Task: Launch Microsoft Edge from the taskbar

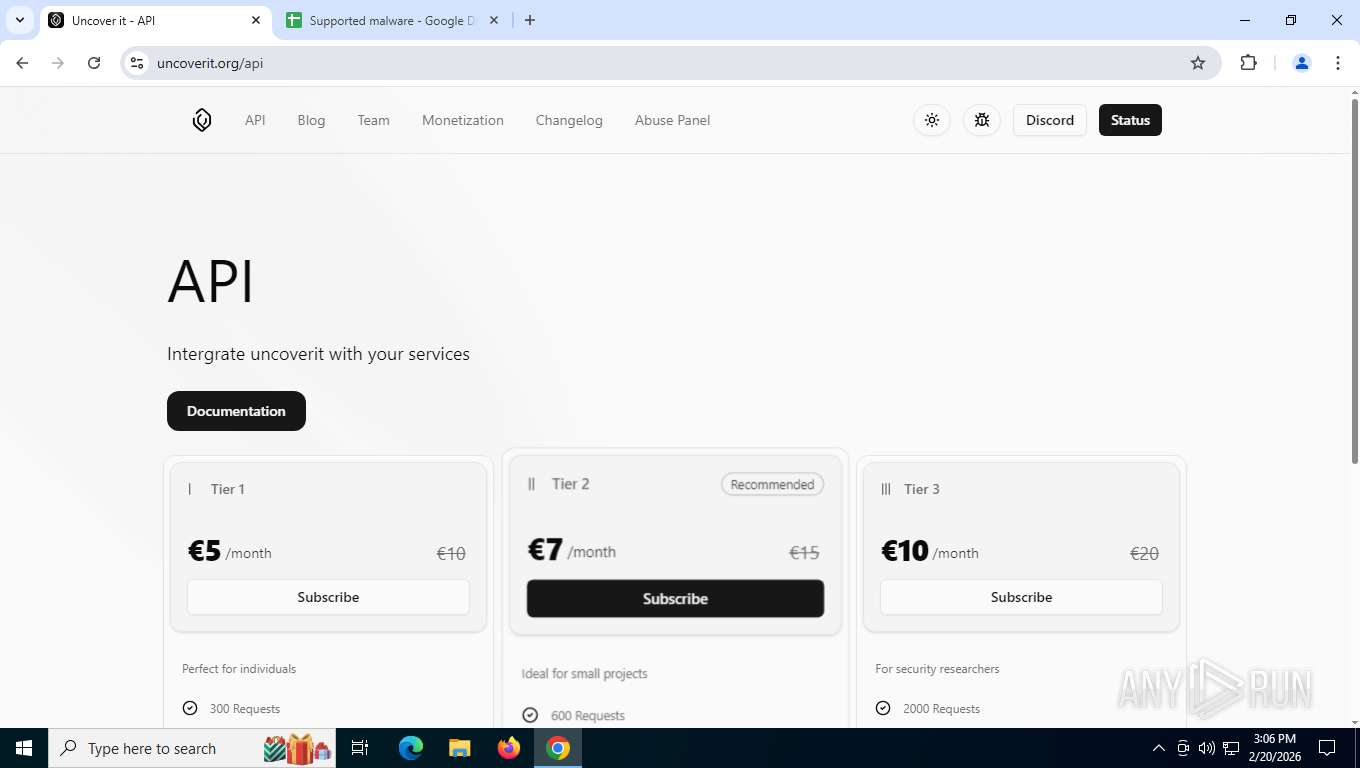Action: coord(411,748)
